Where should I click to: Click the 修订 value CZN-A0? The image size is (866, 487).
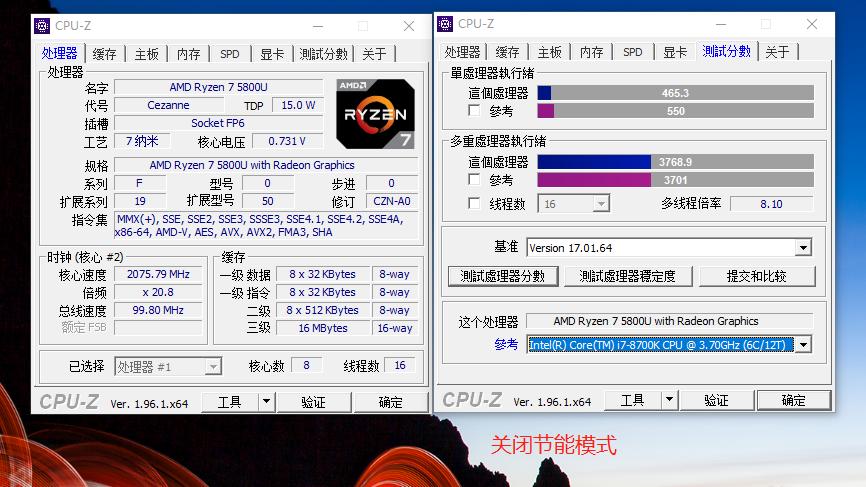coord(392,201)
